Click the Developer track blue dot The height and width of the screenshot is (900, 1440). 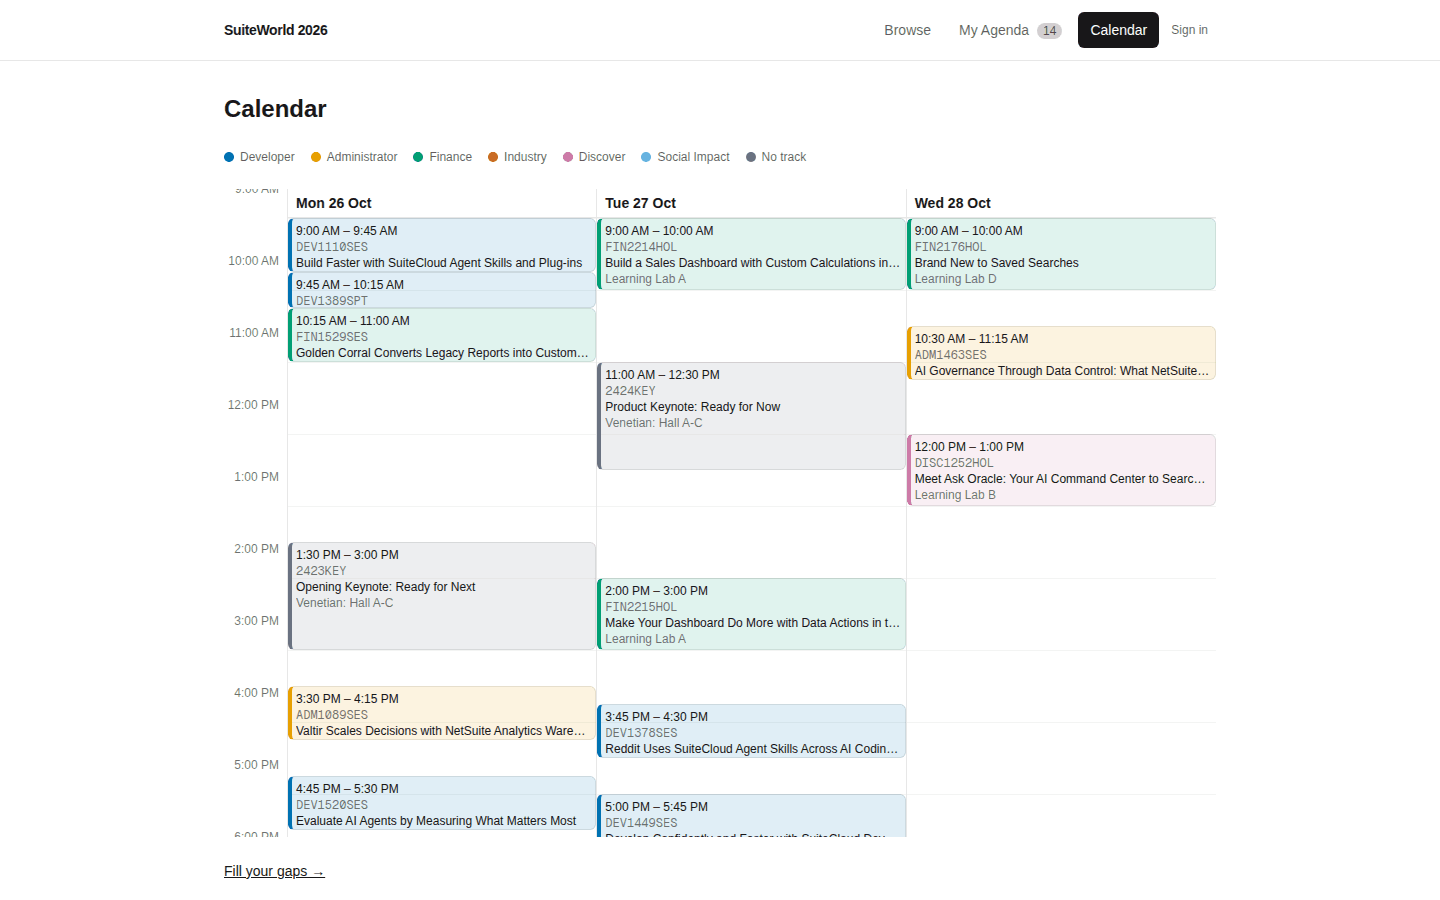tap(229, 157)
